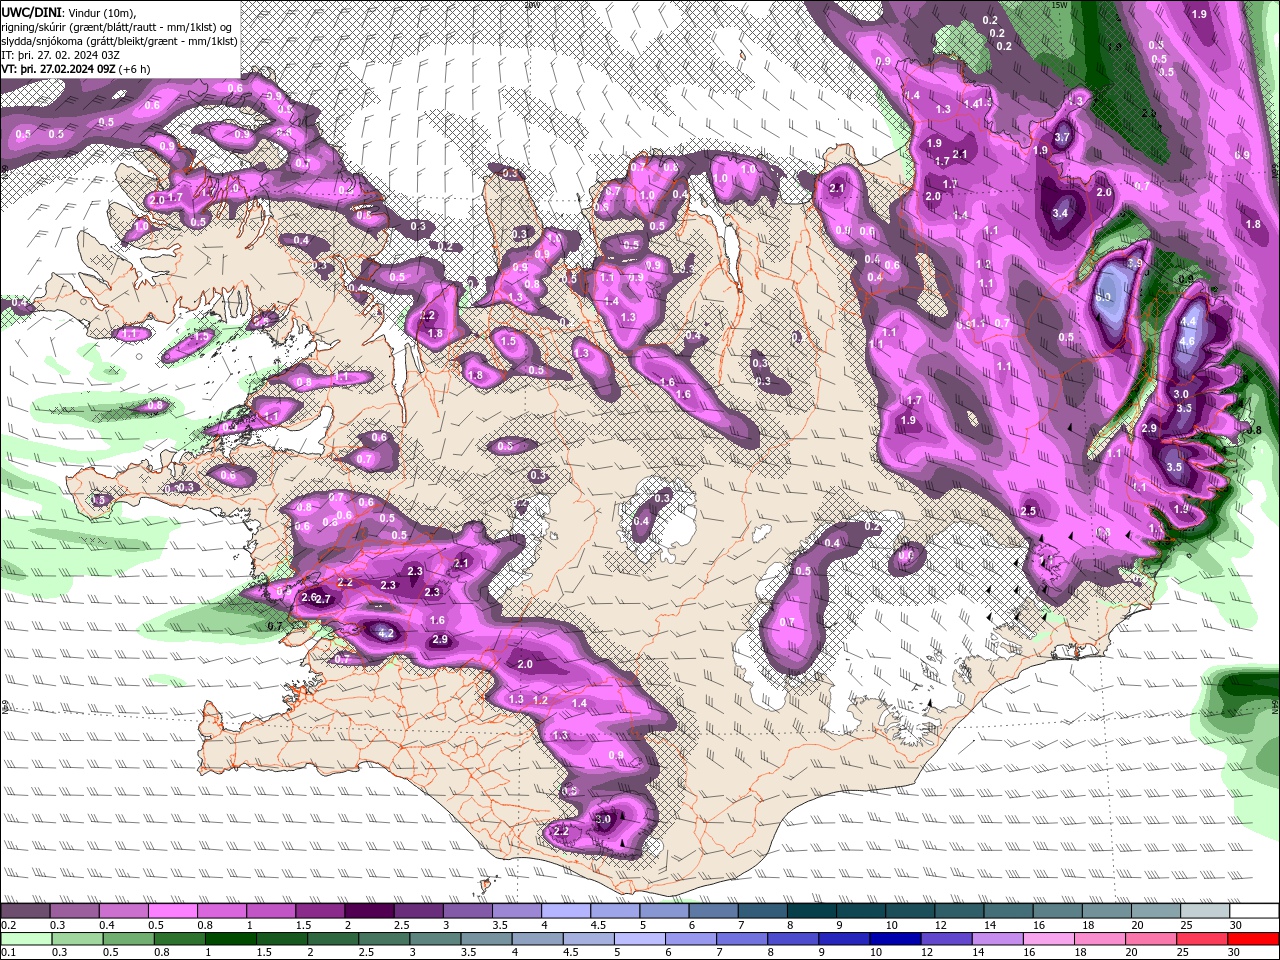Click the '0.1' label under lower legend row
Image resolution: width=1280 pixels, height=960 pixels.
pyautogui.click(x=9, y=953)
